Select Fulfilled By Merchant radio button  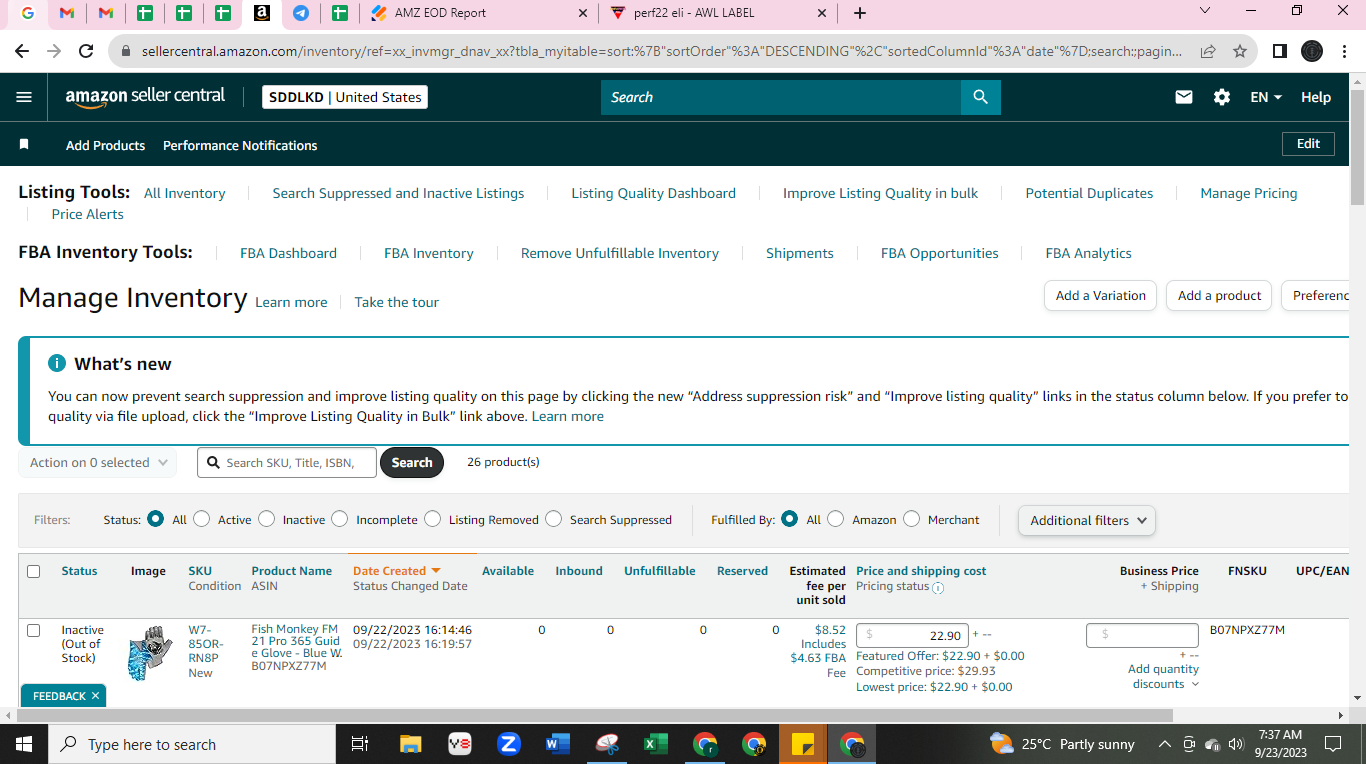[911, 519]
